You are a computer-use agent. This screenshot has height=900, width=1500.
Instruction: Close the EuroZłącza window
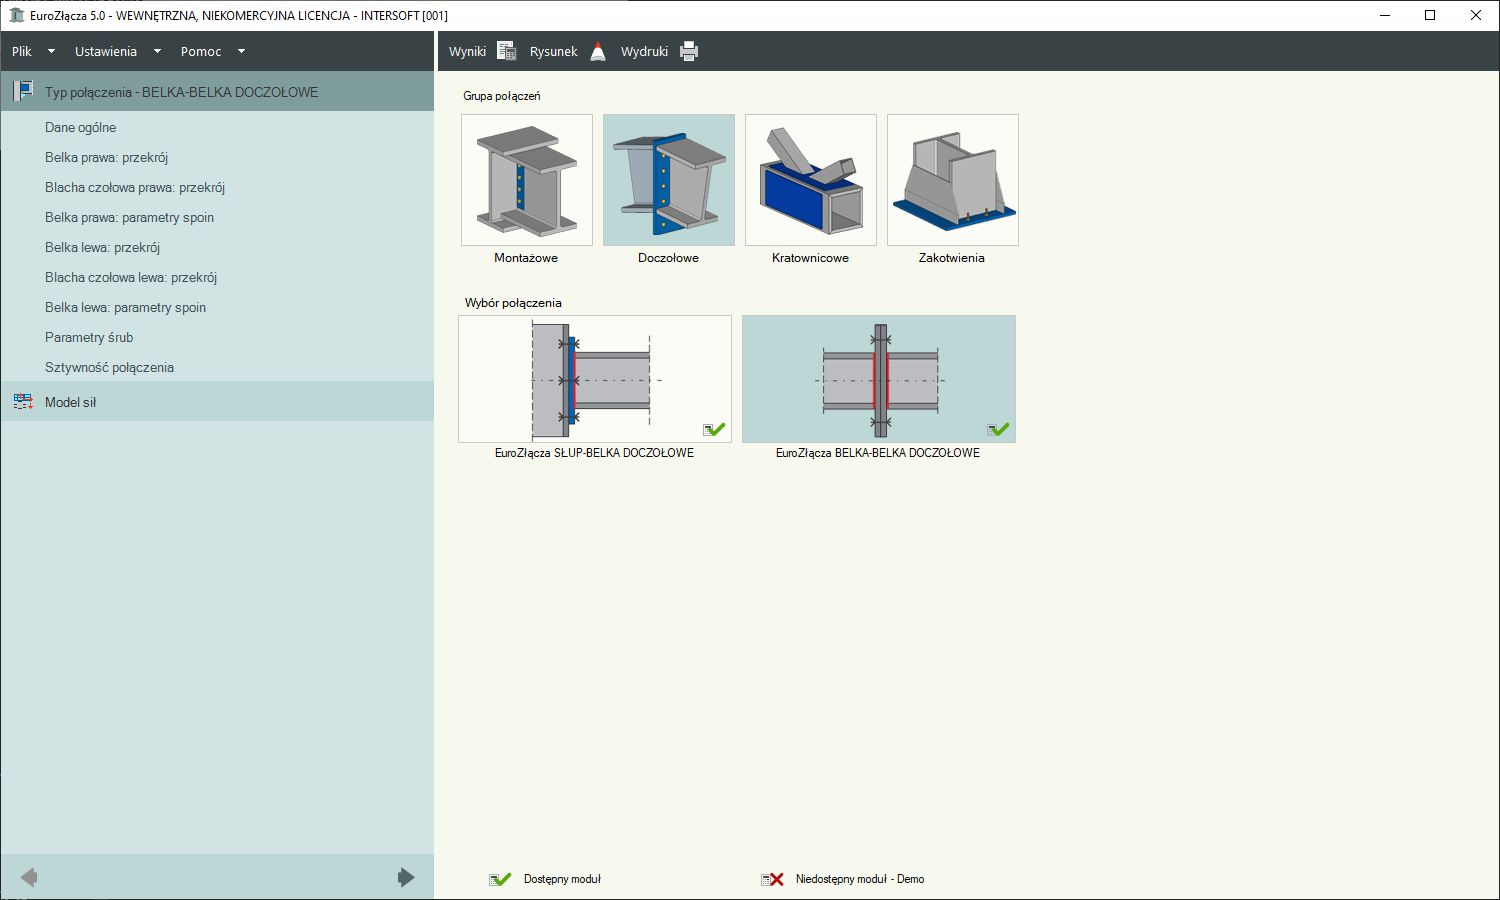pyautogui.click(x=1476, y=15)
